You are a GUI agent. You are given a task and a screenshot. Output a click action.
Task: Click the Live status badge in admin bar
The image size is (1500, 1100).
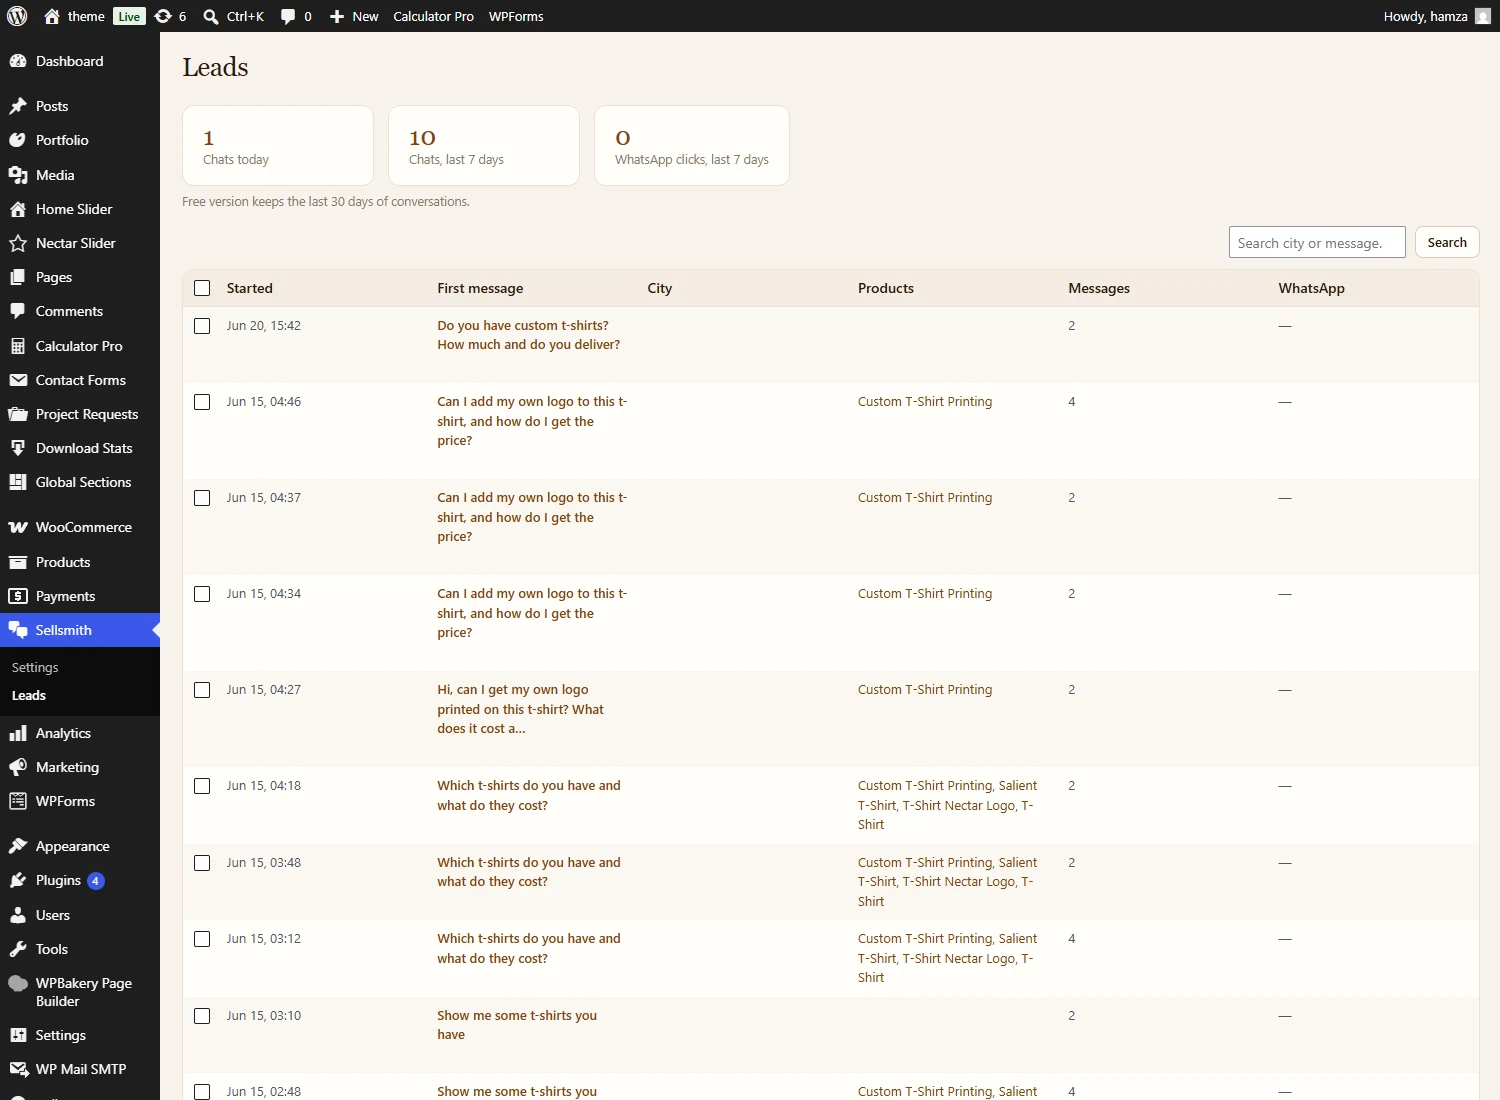(x=129, y=16)
